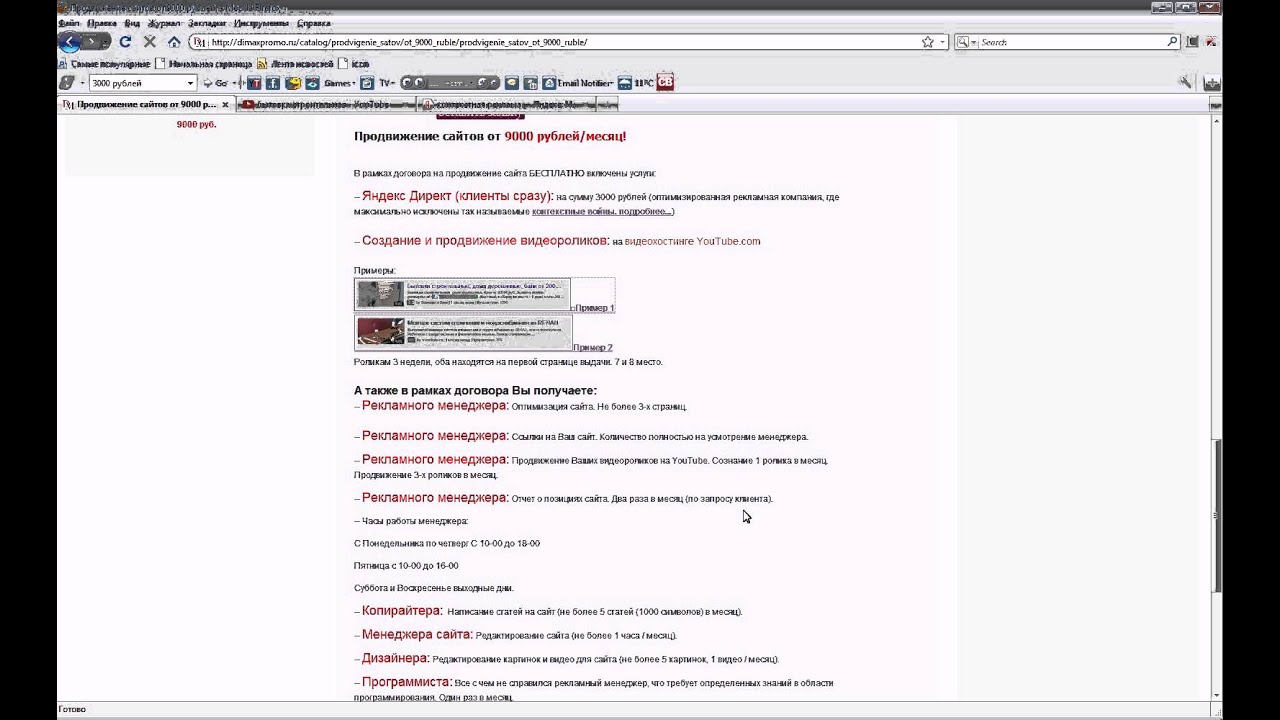The height and width of the screenshot is (720, 1280).
Task: Click the Facebook toolbar icon
Action: (x=272, y=83)
